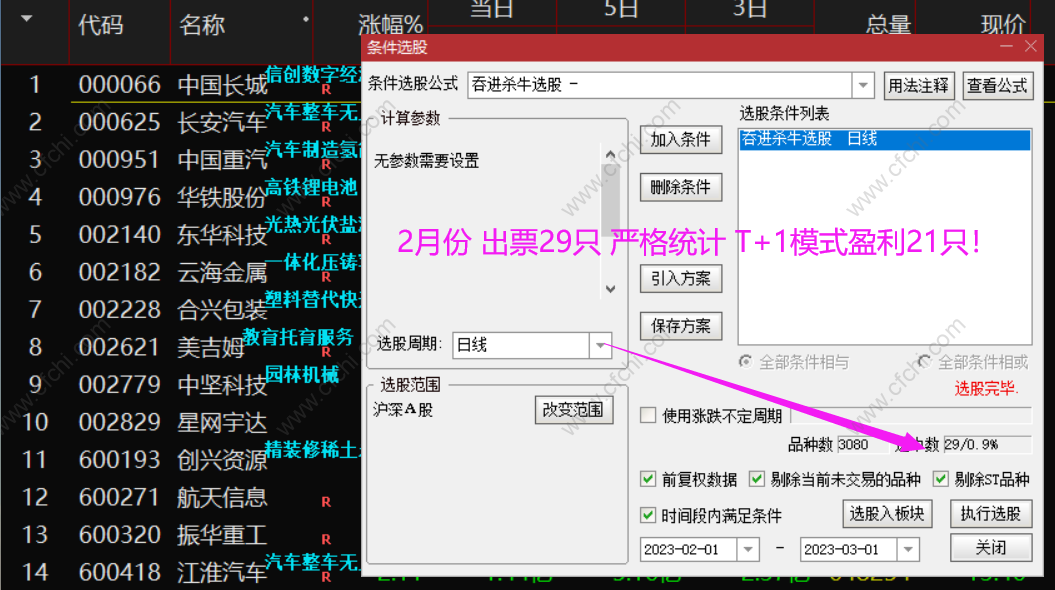Open the header dropdown triangle in the table corner
This screenshot has width=1055, height=590.
tap(27, 19)
